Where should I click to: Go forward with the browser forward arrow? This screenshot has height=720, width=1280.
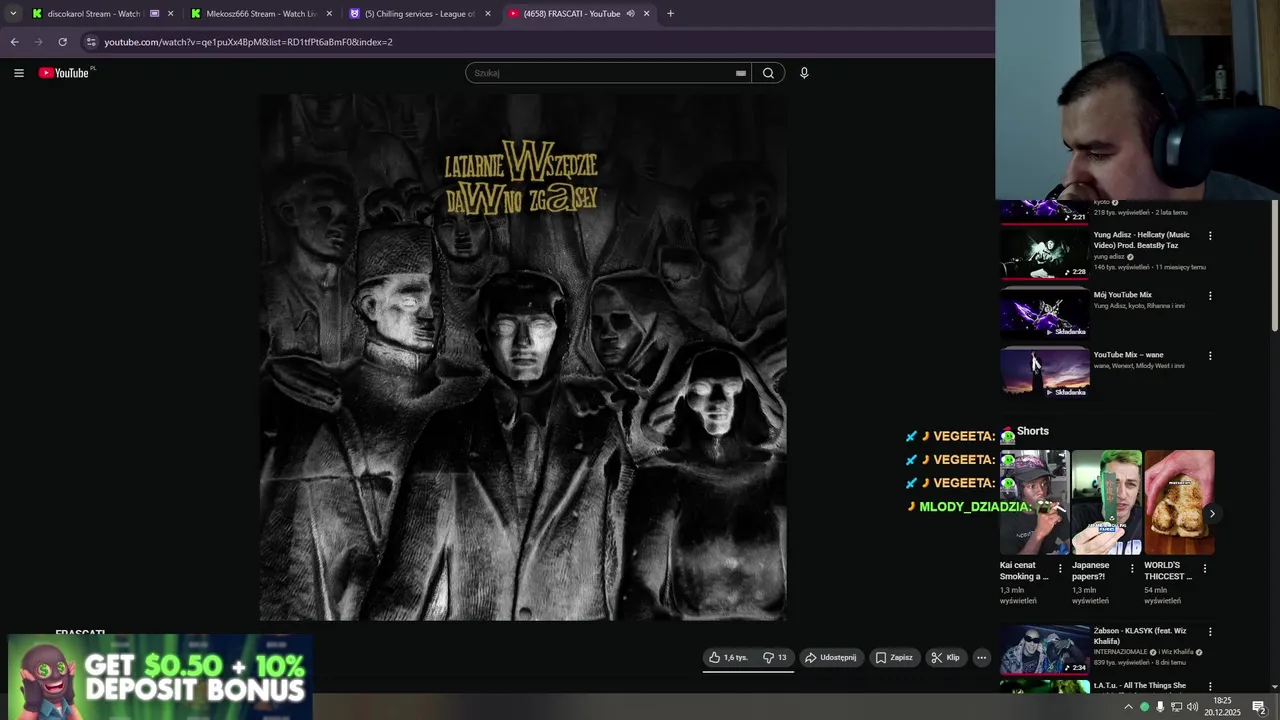click(x=38, y=42)
